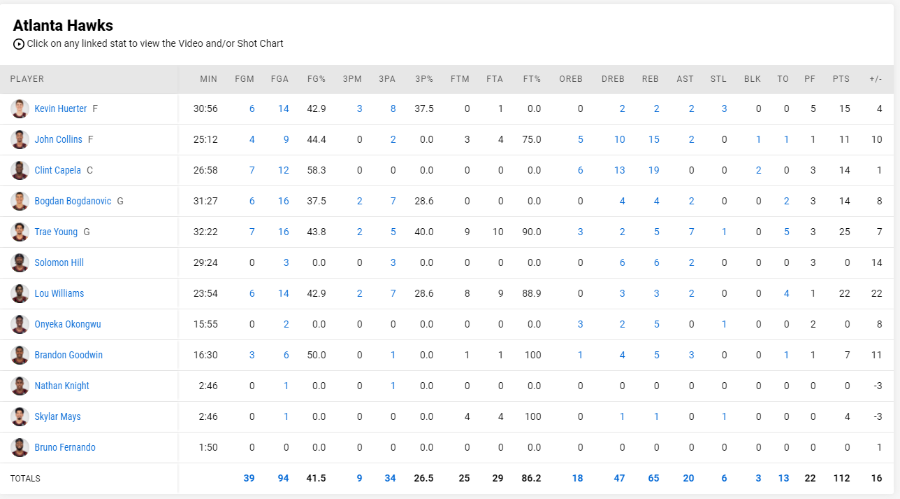
Task: Sort table by DREB column header
Action: (612, 79)
